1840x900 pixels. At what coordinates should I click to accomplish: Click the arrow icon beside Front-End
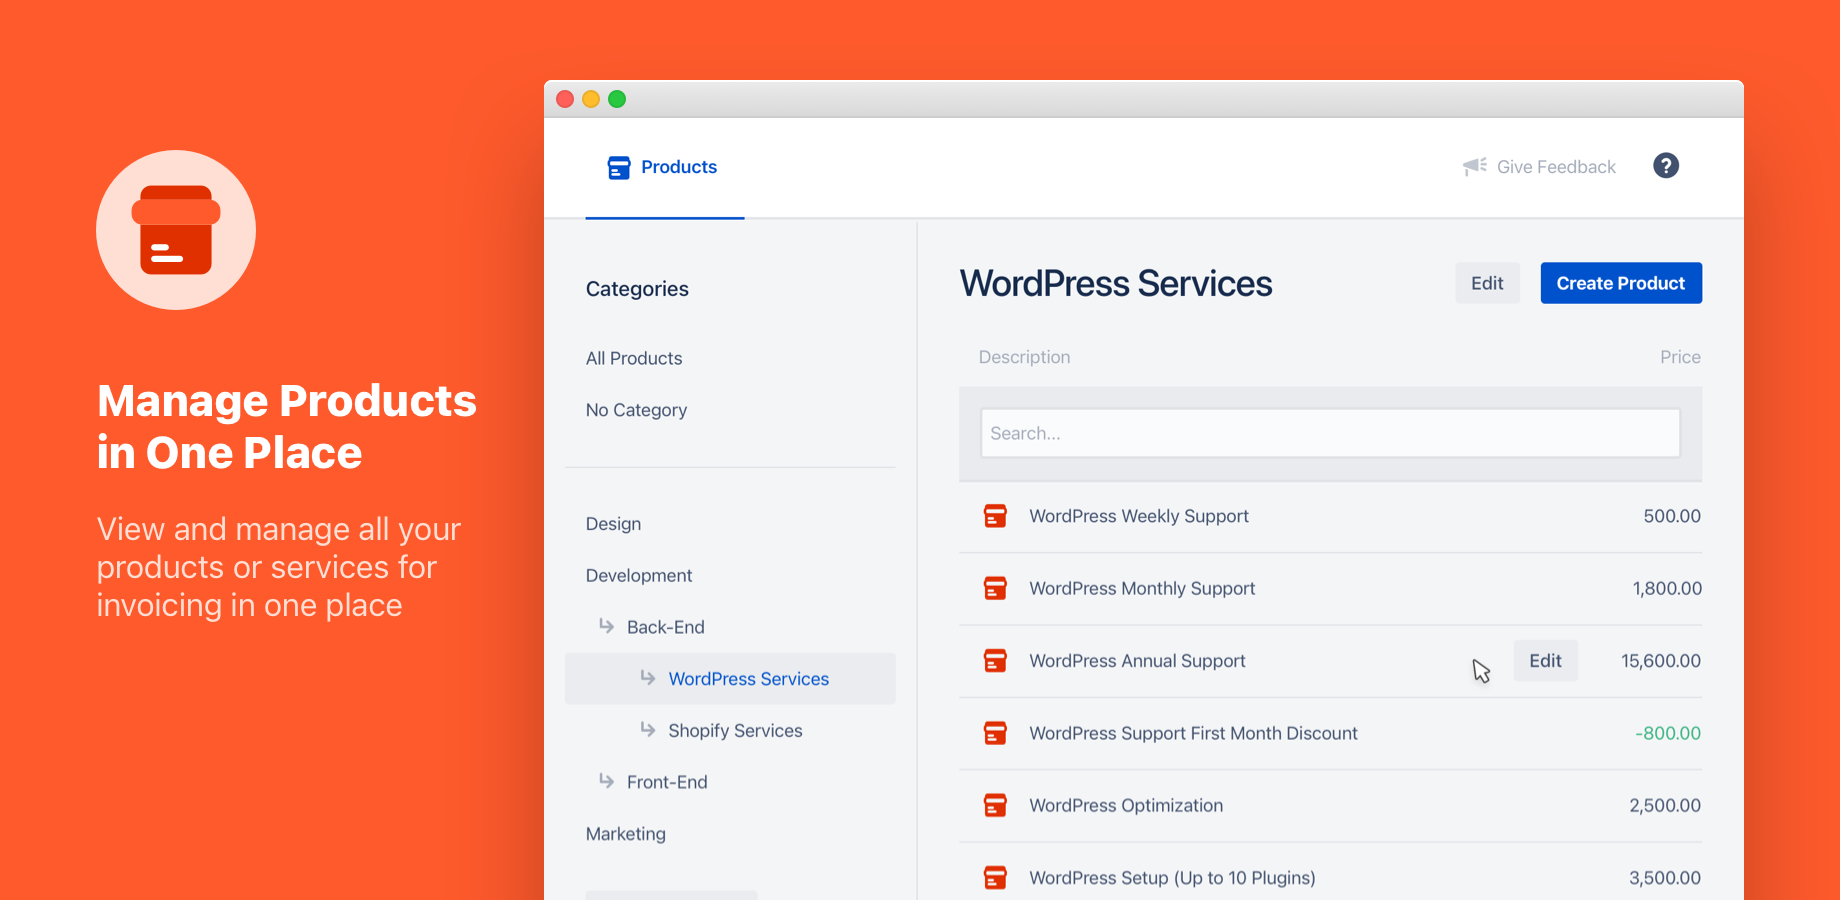click(606, 780)
